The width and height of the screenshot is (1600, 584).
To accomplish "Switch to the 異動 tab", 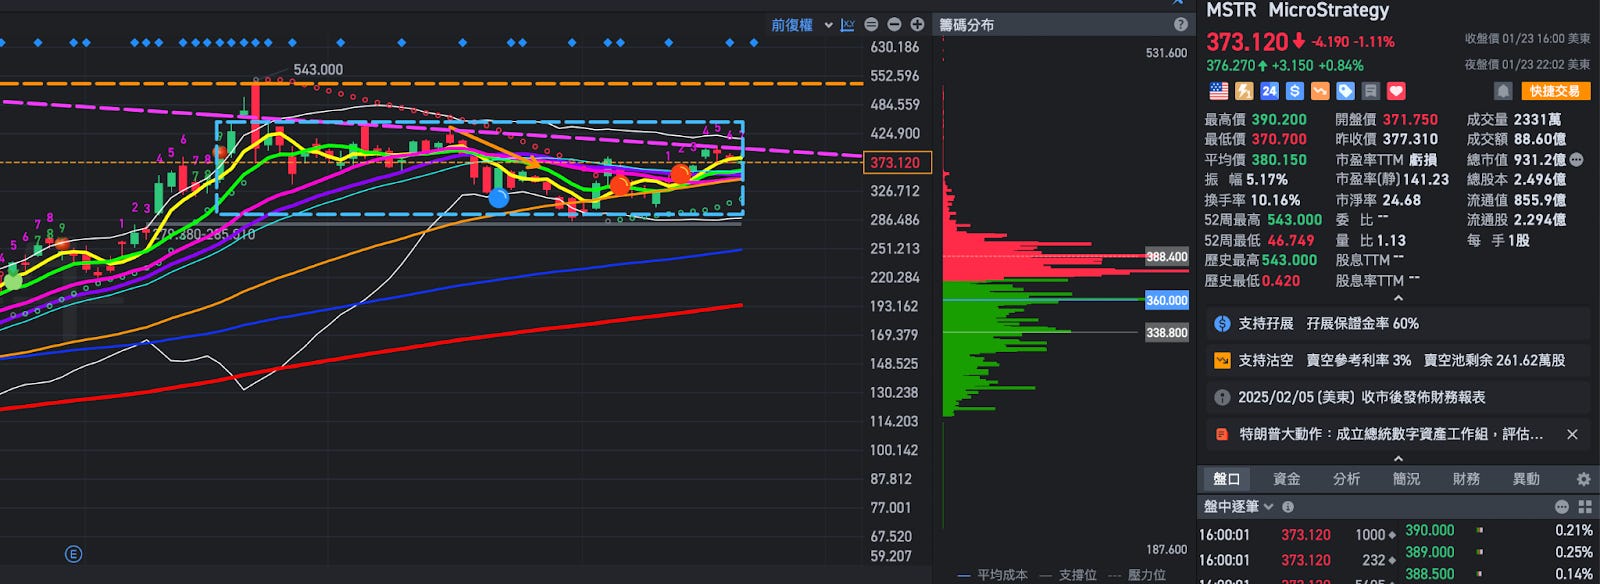I will [1527, 479].
